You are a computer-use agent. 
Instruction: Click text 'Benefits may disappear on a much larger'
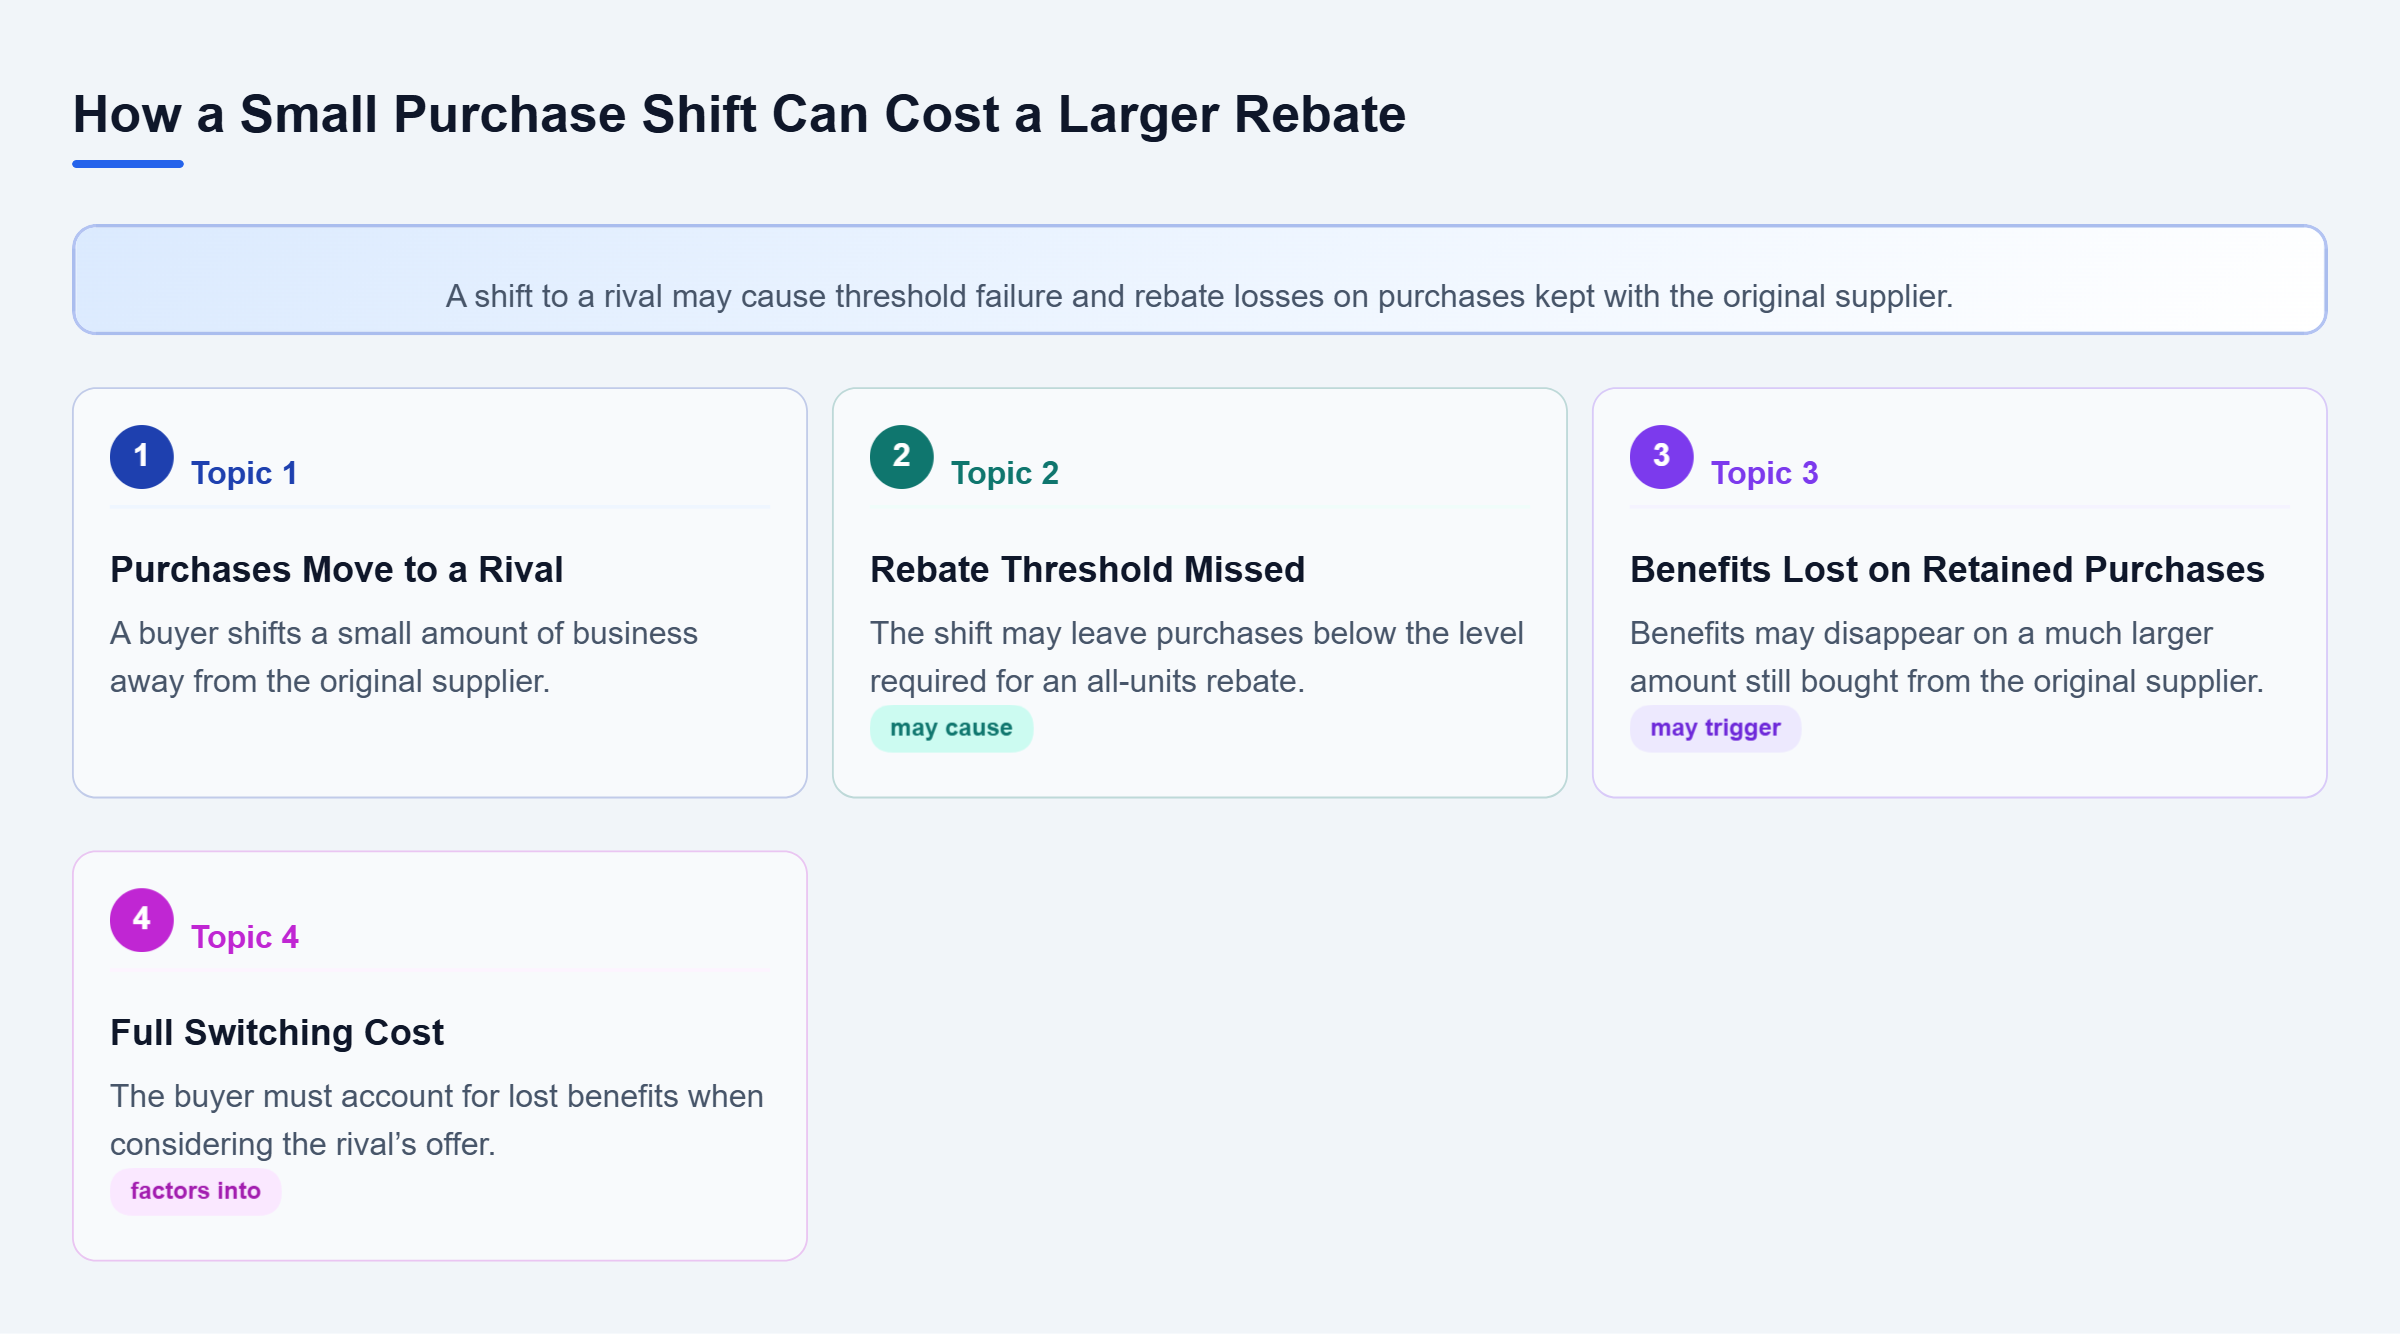click(x=1921, y=633)
